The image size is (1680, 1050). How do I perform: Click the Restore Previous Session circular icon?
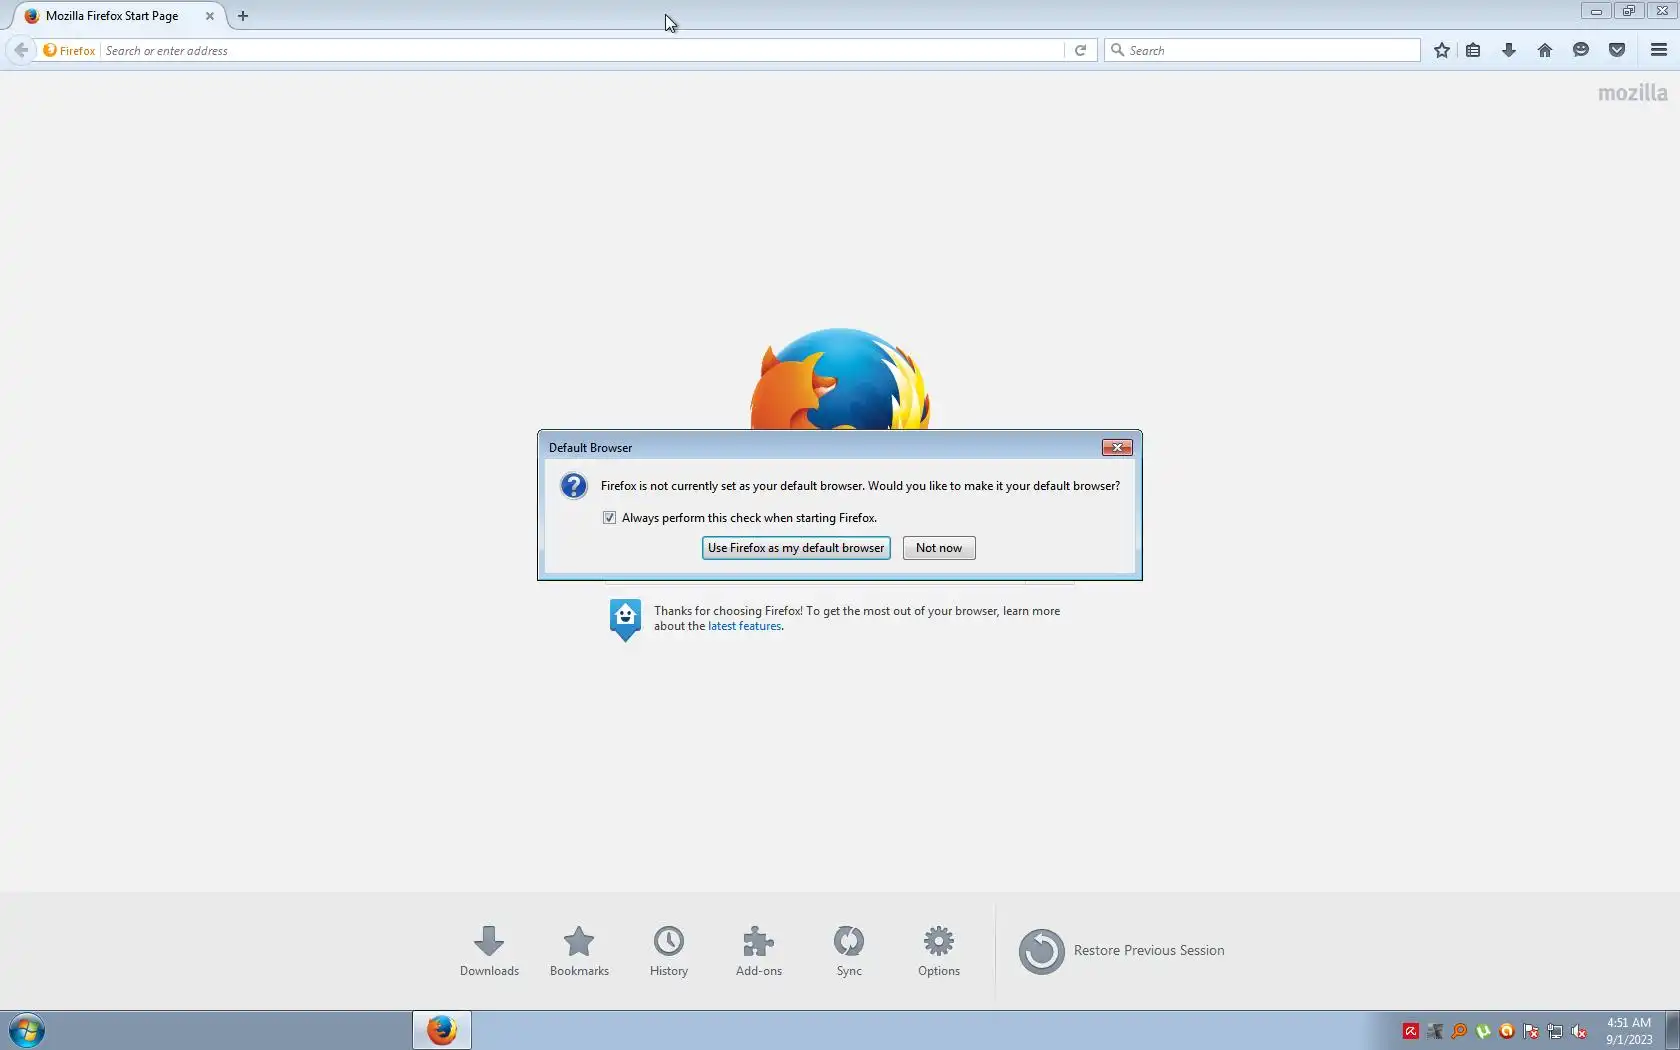(1042, 951)
